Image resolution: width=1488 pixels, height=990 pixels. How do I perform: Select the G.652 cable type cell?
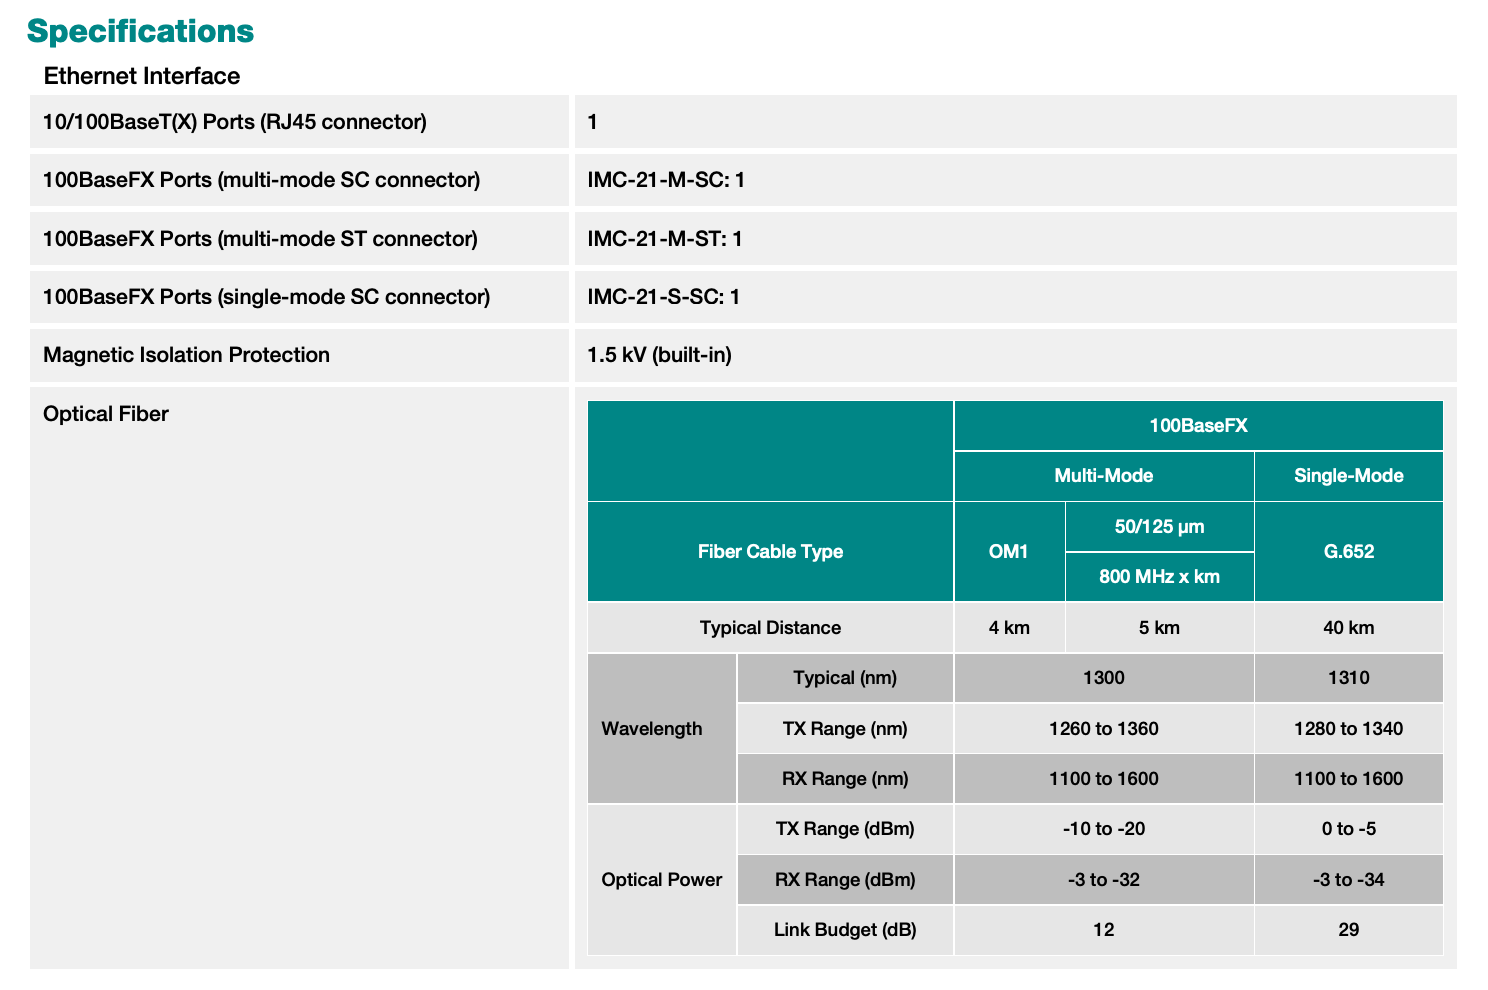[1348, 552]
